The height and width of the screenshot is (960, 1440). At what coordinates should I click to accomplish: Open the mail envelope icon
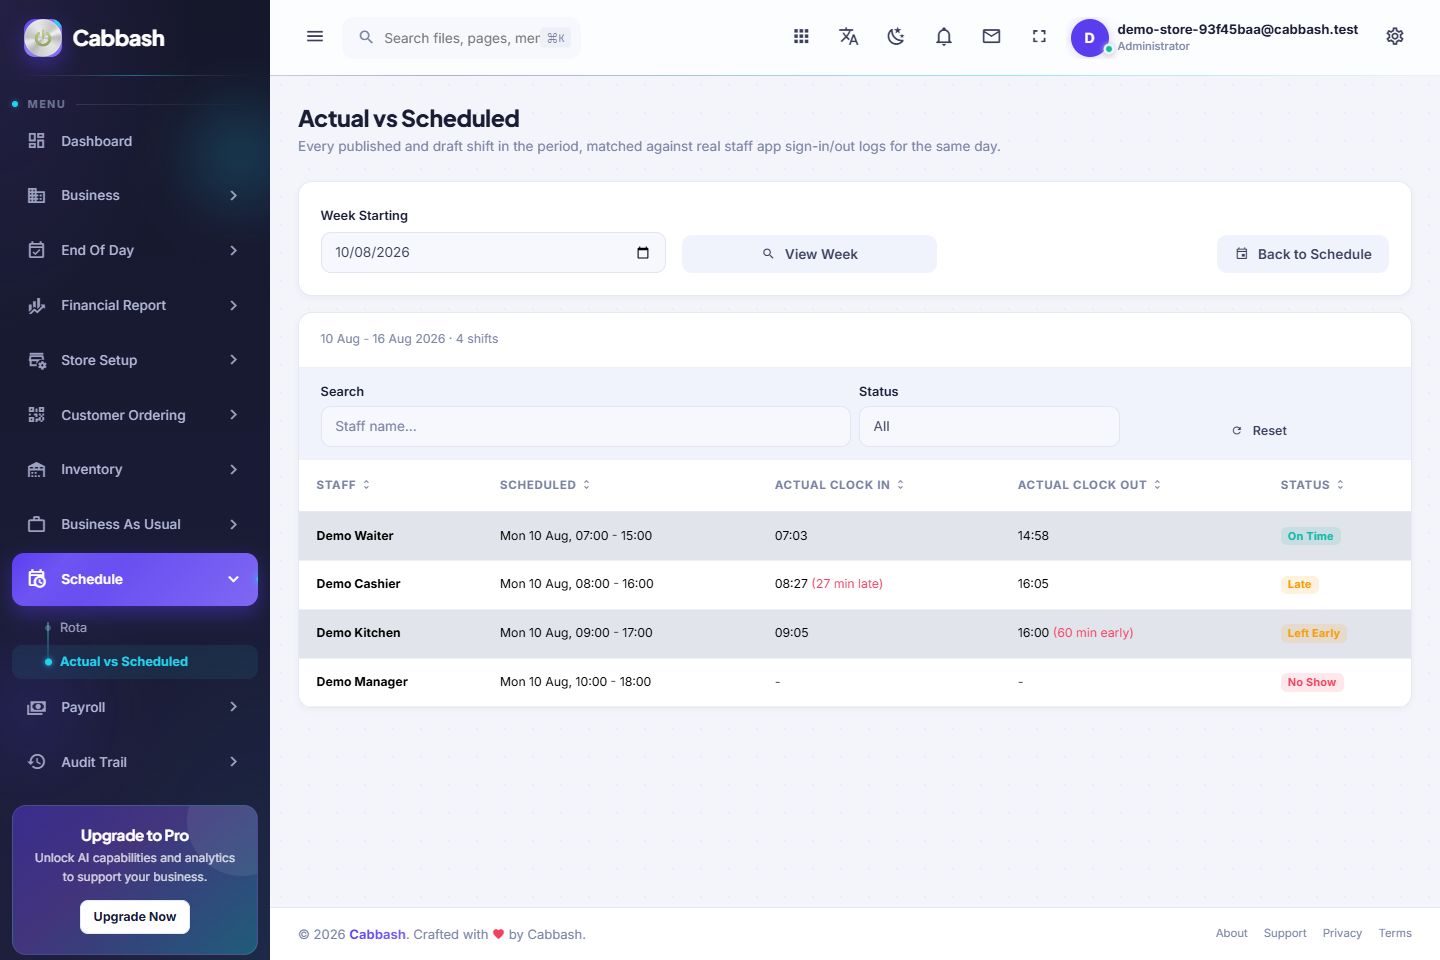[x=992, y=37]
